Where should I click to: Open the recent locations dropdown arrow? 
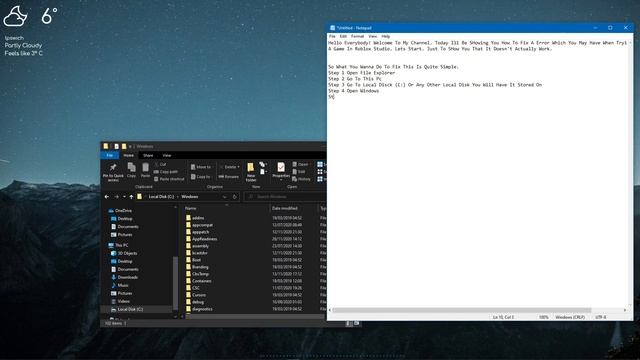point(124,197)
